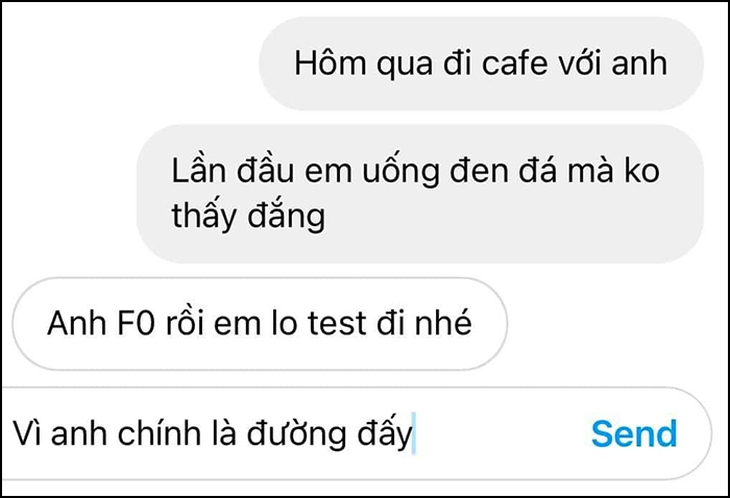Select the received "Anh F0 rồi" message bubble
This screenshot has width=730, height=498.
[260, 324]
